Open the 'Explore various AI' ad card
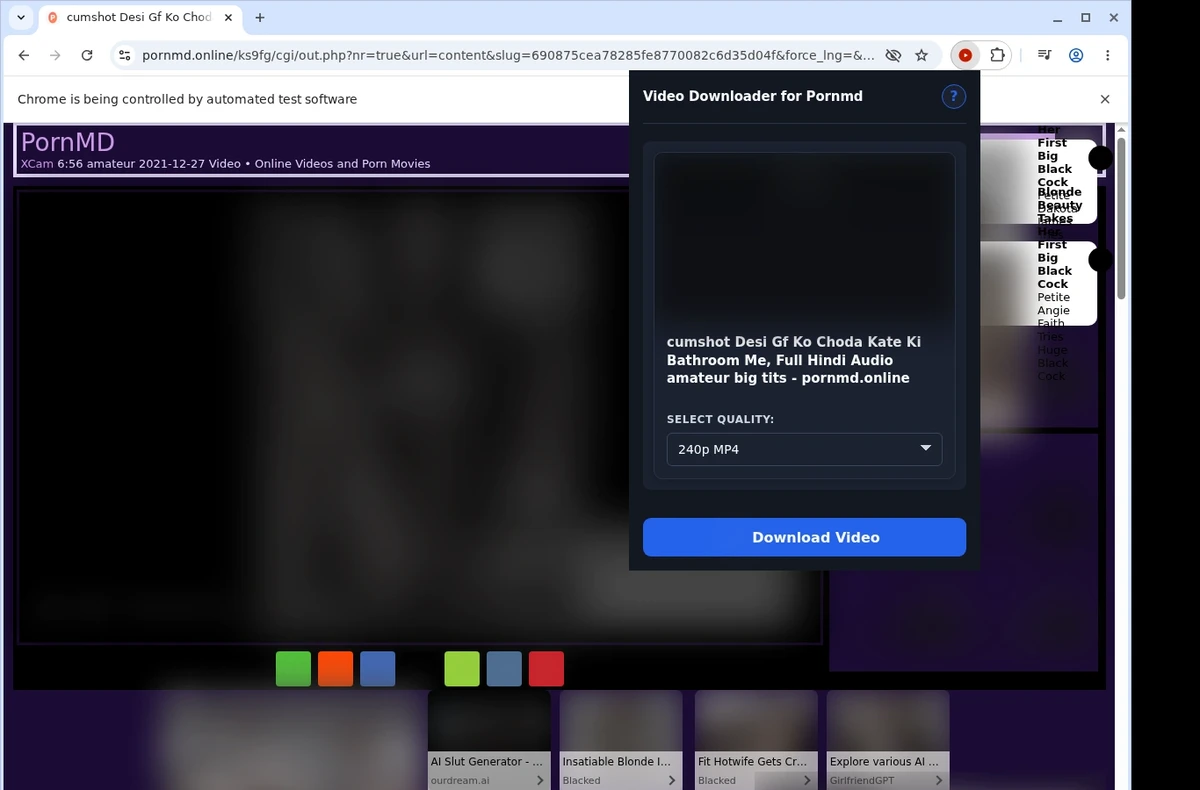Viewport: 1200px width, 790px height. tap(888, 740)
